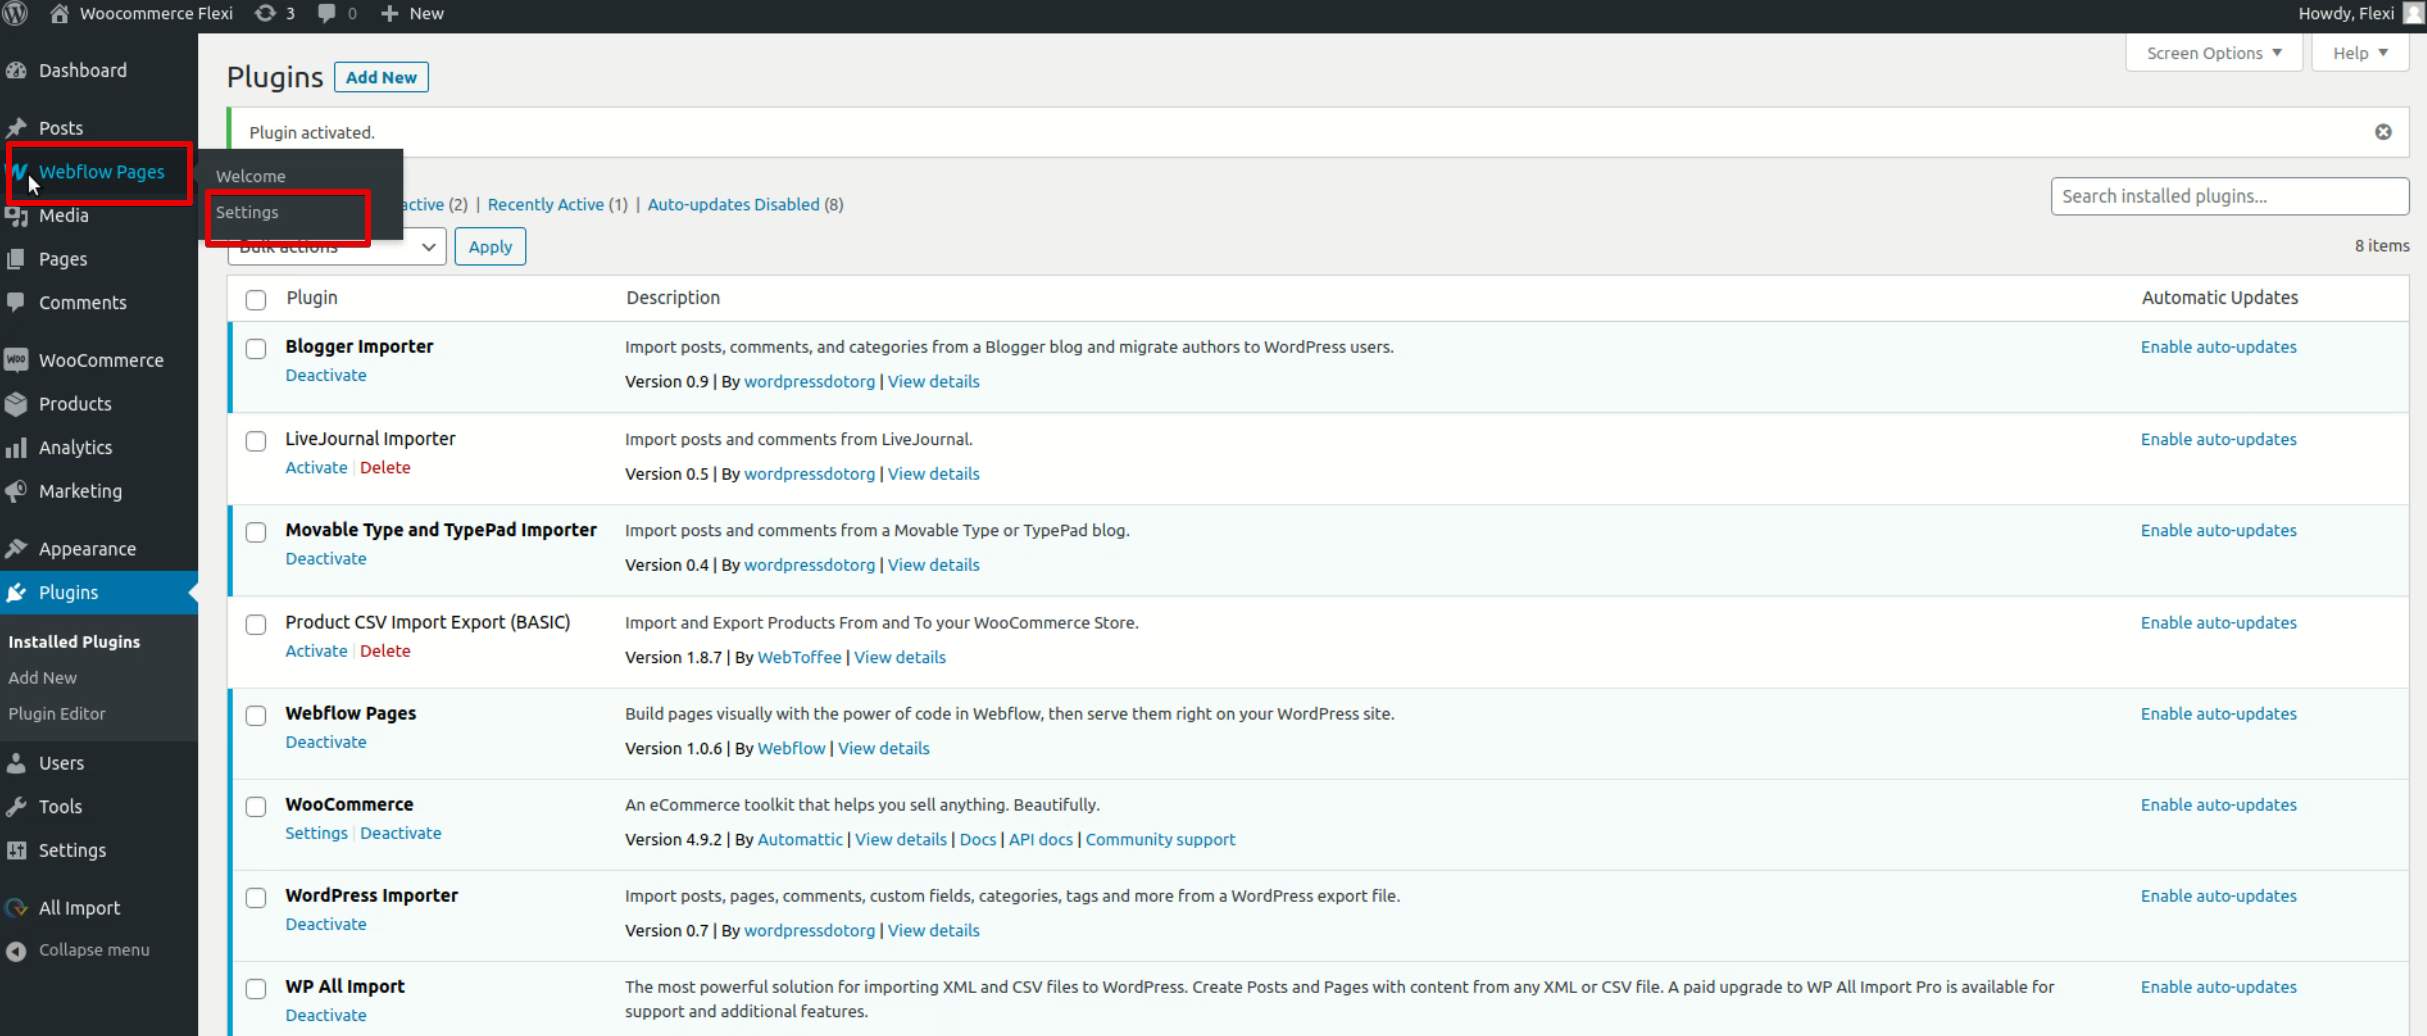This screenshot has width=2427, height=1036.
Task: Dismiss the Plugin activated notice
Action: click(x=2383, y=132)
